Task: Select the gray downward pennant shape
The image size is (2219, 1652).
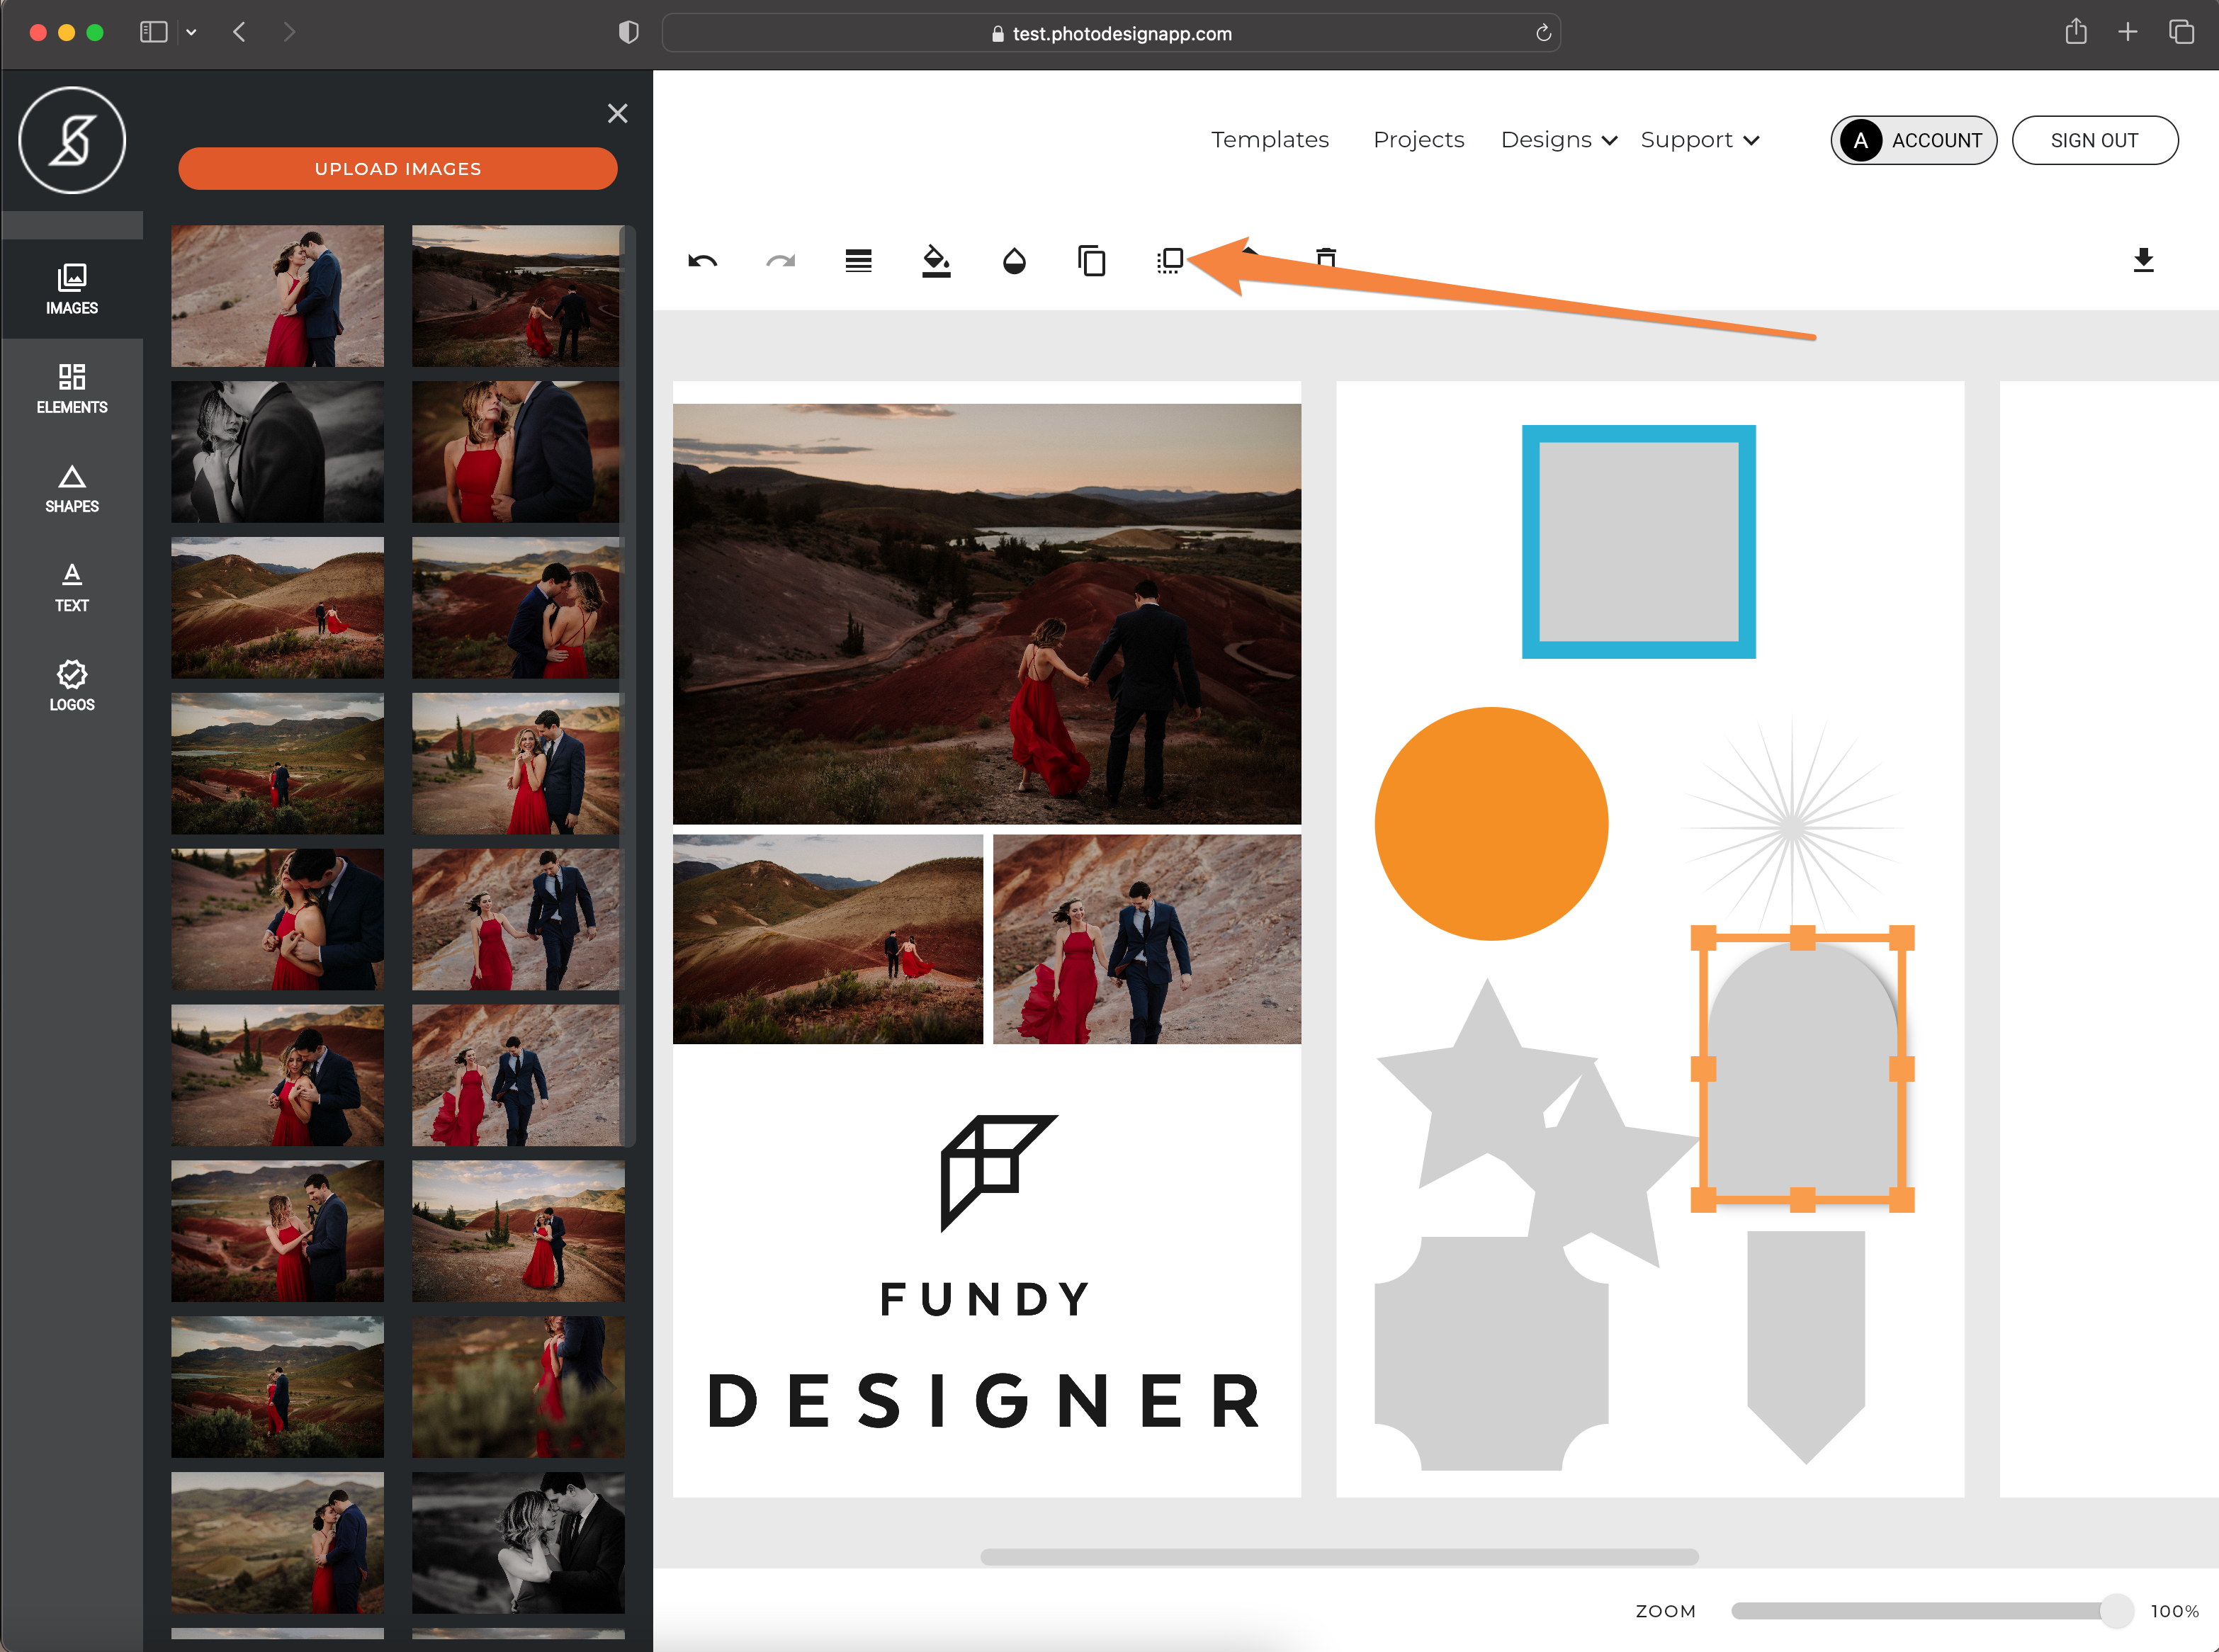Action: (x=1805, y=1347)
